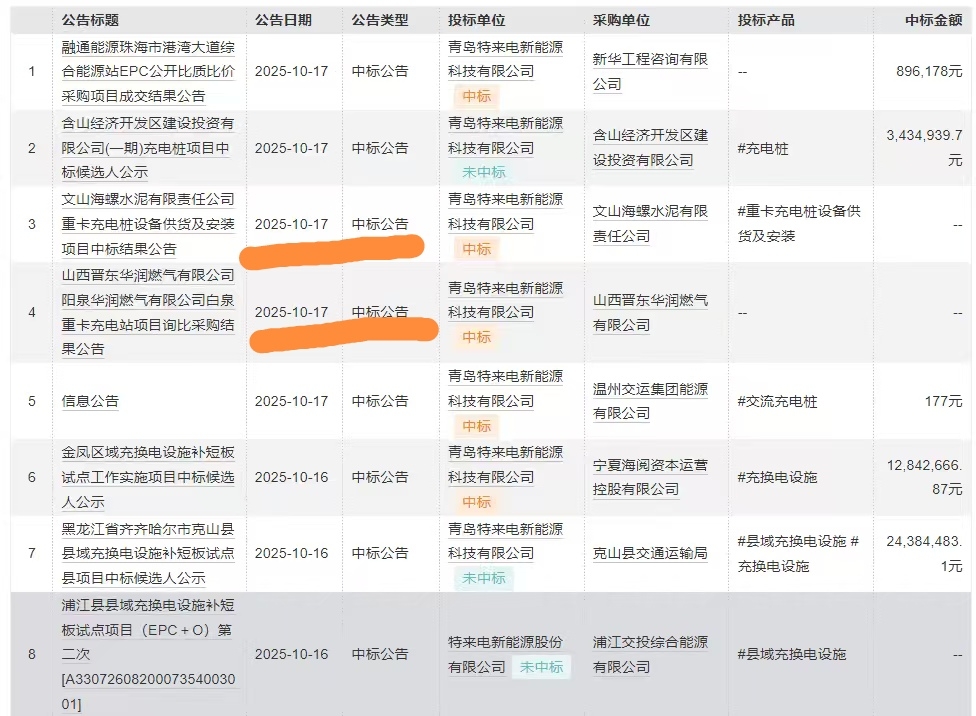Click the 中标 tag in row 6
Viewport: 976px width, 716px height.
(477, 502)
